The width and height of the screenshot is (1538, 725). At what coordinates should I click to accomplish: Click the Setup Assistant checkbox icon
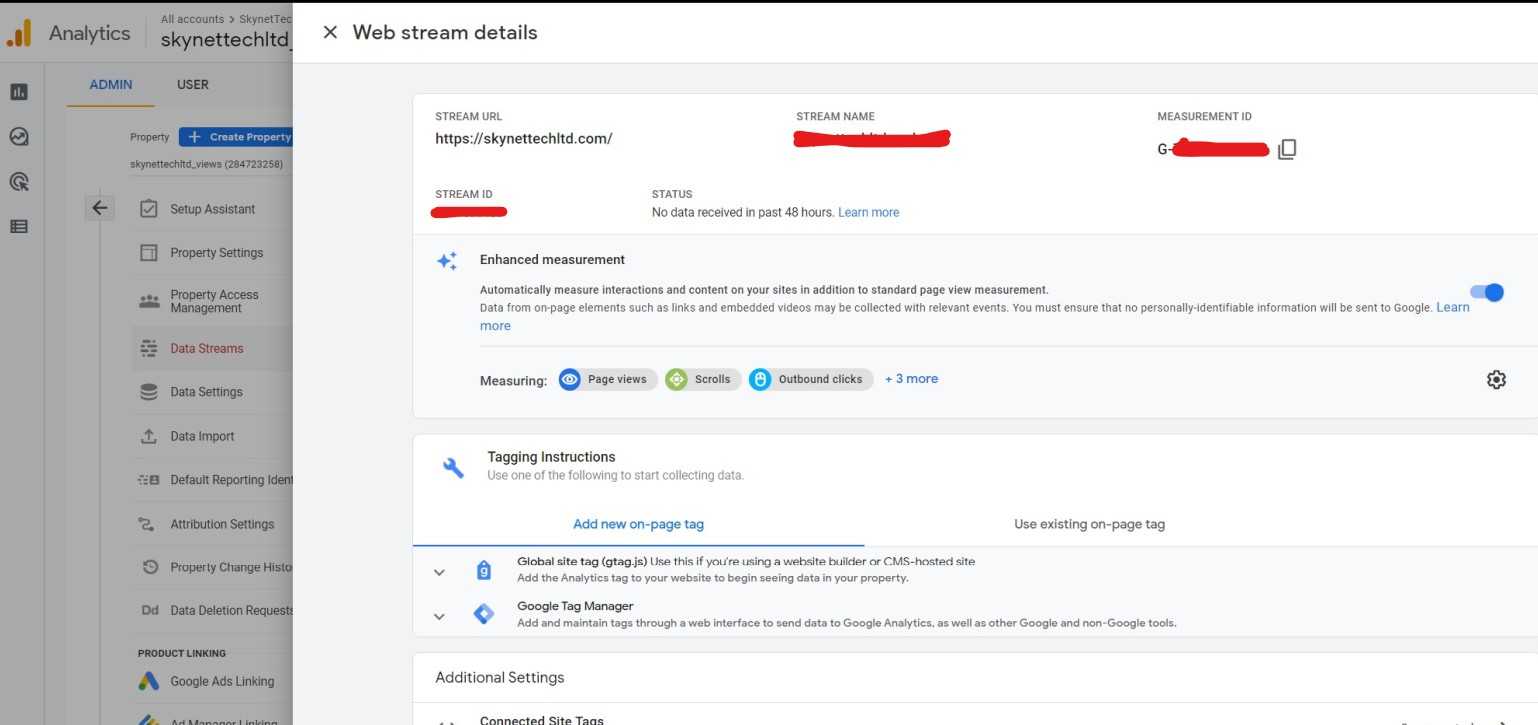[x=149, y=209]
